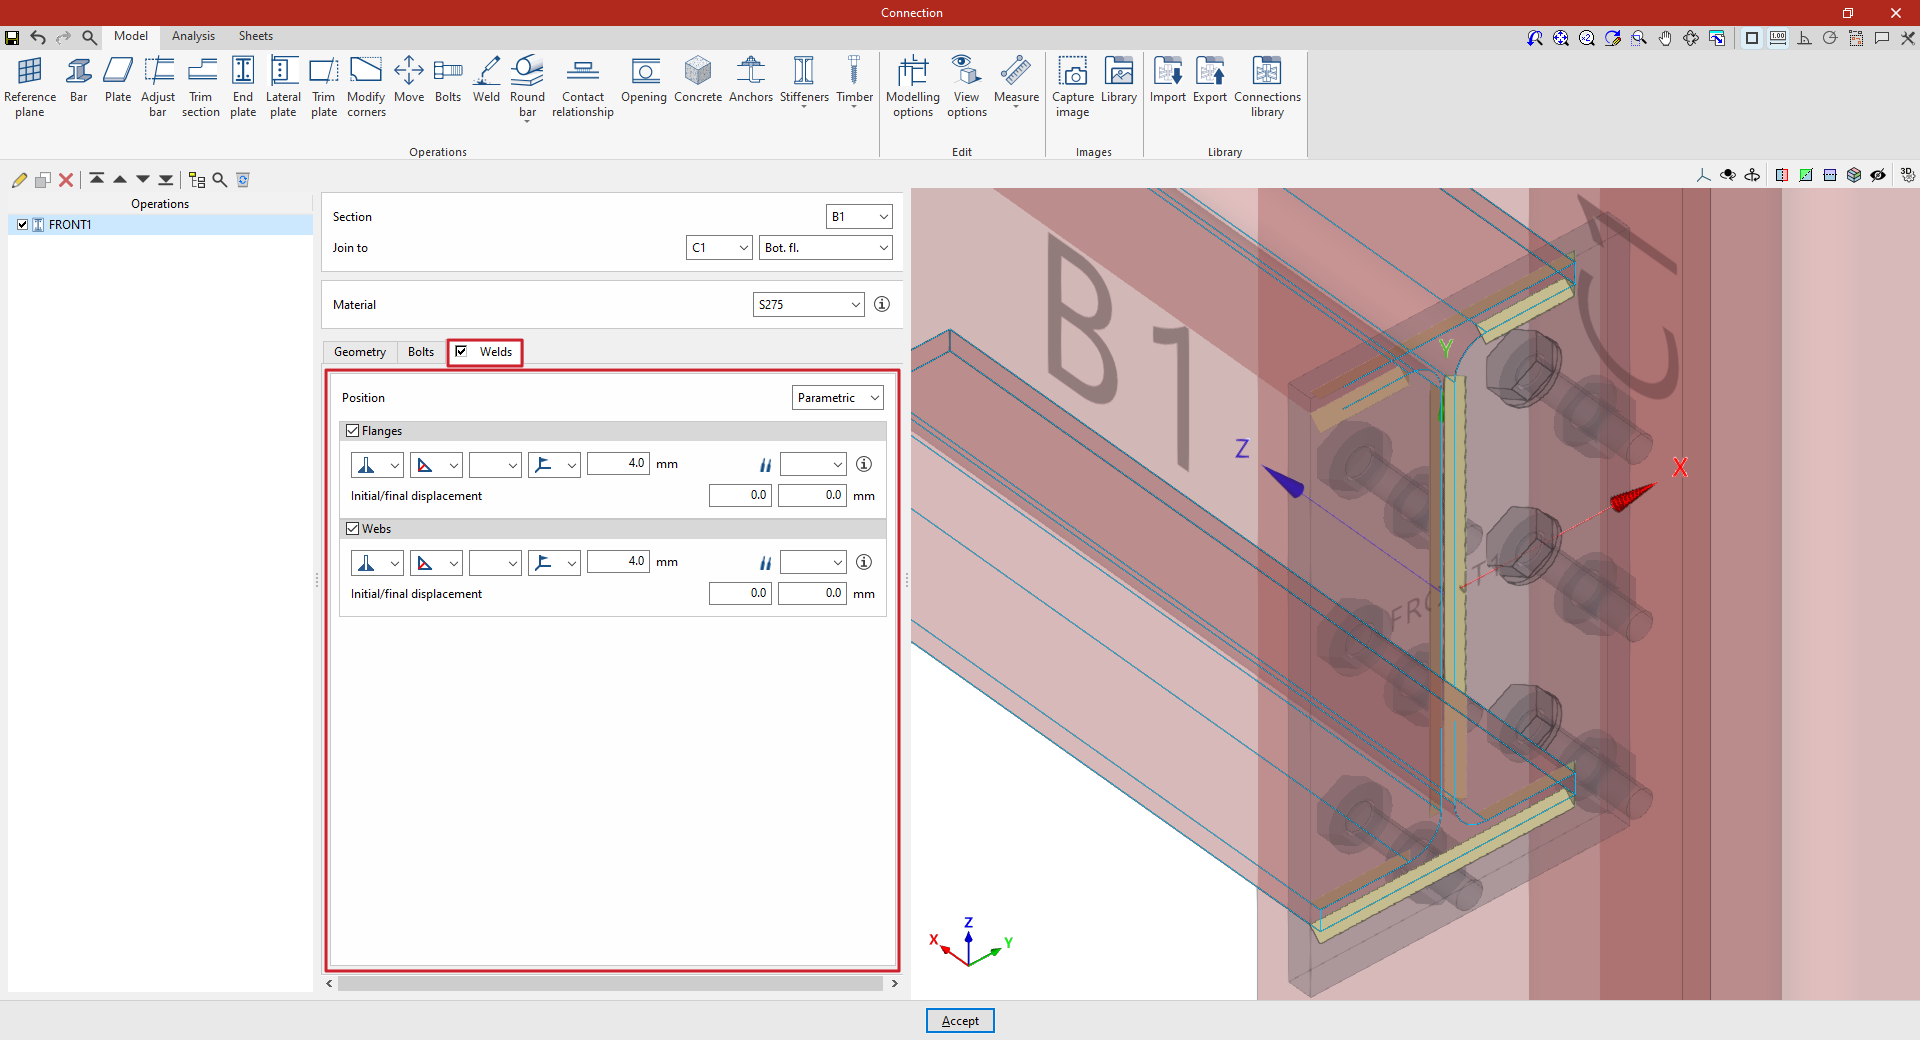1920x1040 pixels.
Task: Select the Trim section tool
Action: click(x=201, y=87)
